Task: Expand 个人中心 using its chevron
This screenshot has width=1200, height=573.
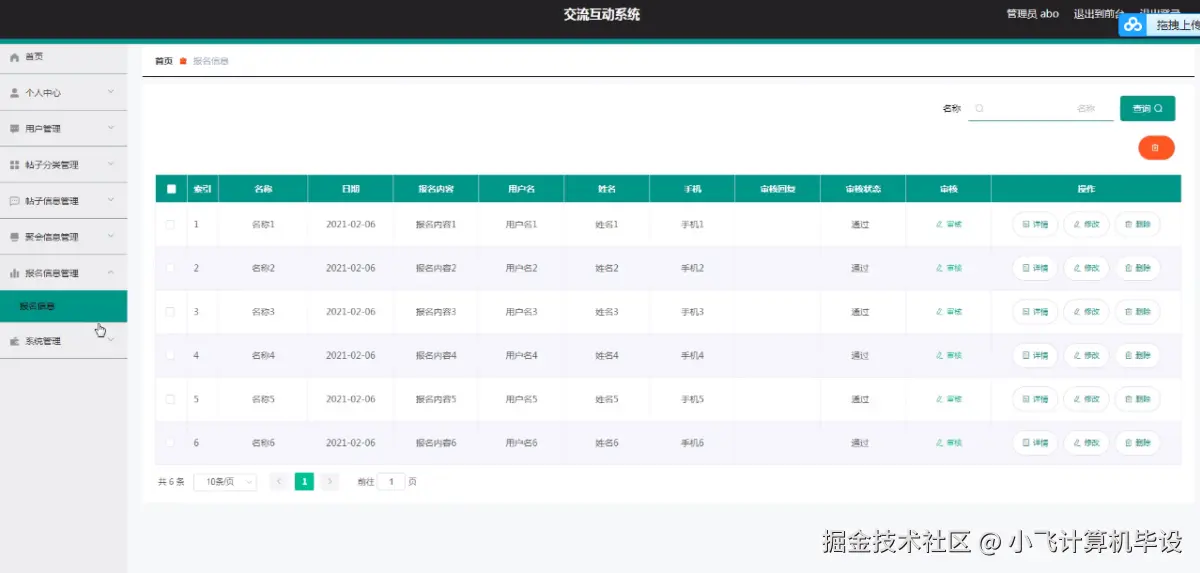Action: (111, 92)
